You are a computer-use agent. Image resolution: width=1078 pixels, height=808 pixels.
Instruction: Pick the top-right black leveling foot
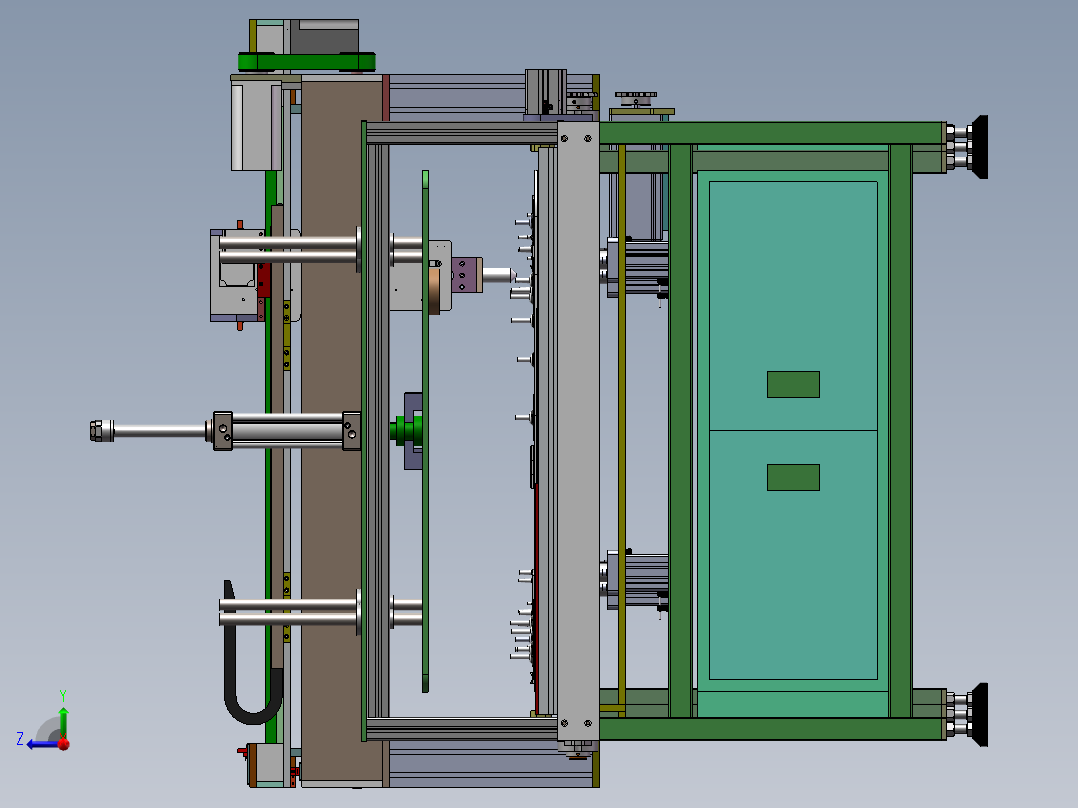[979, 147]
